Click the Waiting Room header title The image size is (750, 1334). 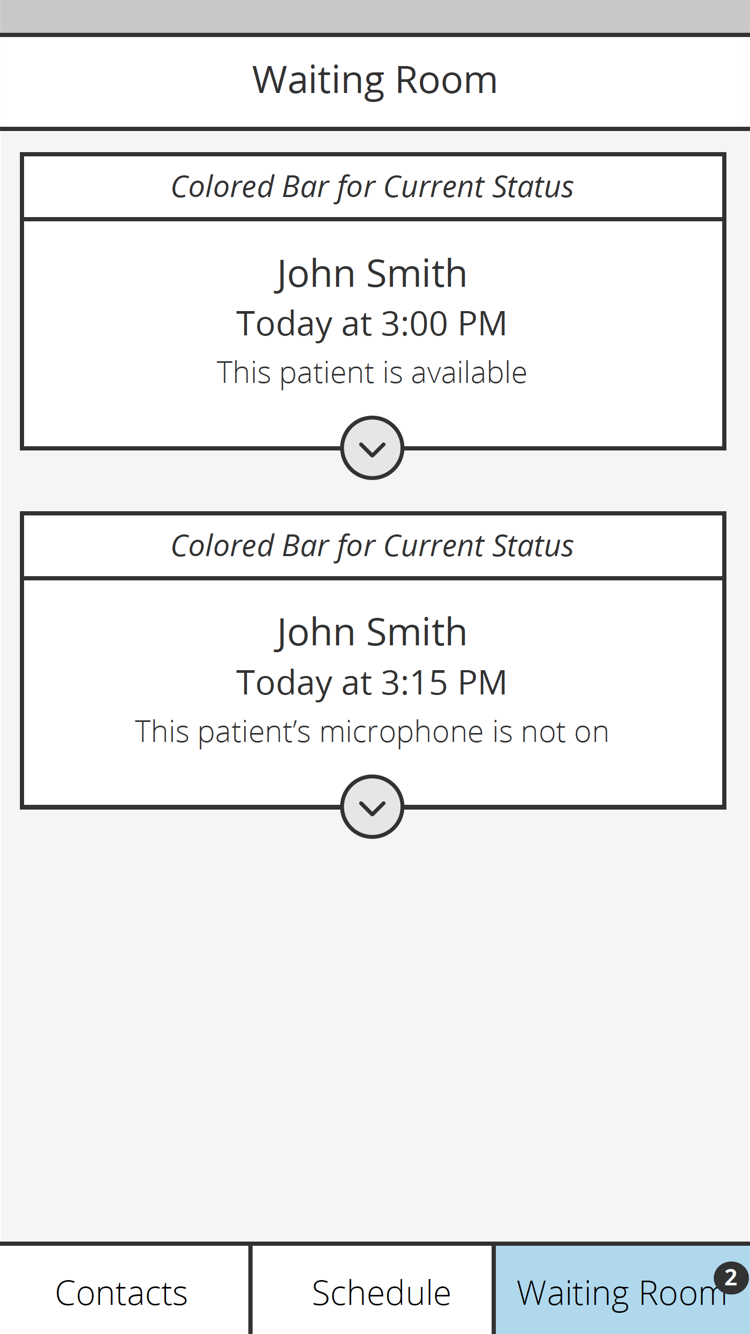pos(374,80)
